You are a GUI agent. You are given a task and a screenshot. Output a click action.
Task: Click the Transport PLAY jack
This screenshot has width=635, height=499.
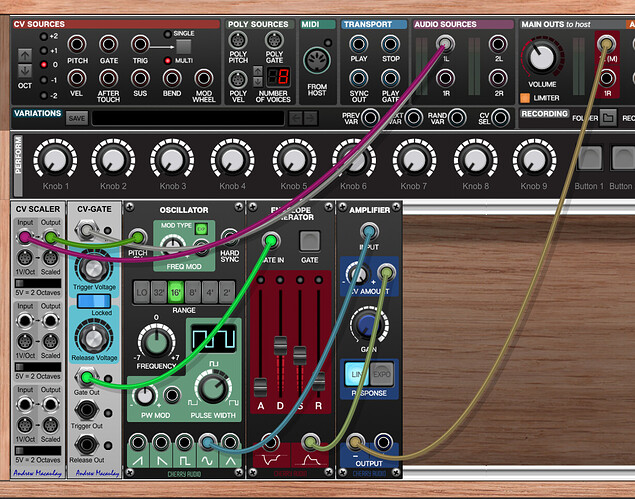[359, 44]
